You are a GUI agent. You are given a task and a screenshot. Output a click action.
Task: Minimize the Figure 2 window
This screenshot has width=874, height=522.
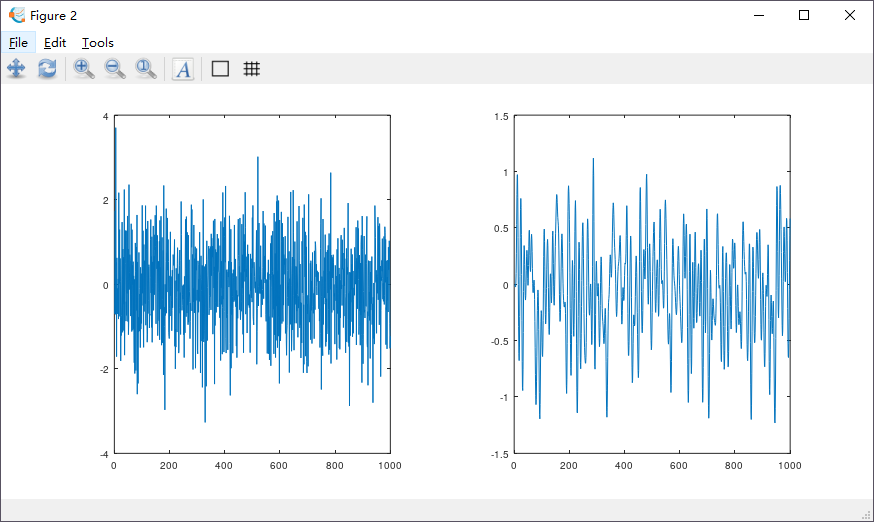pos(759,15)
